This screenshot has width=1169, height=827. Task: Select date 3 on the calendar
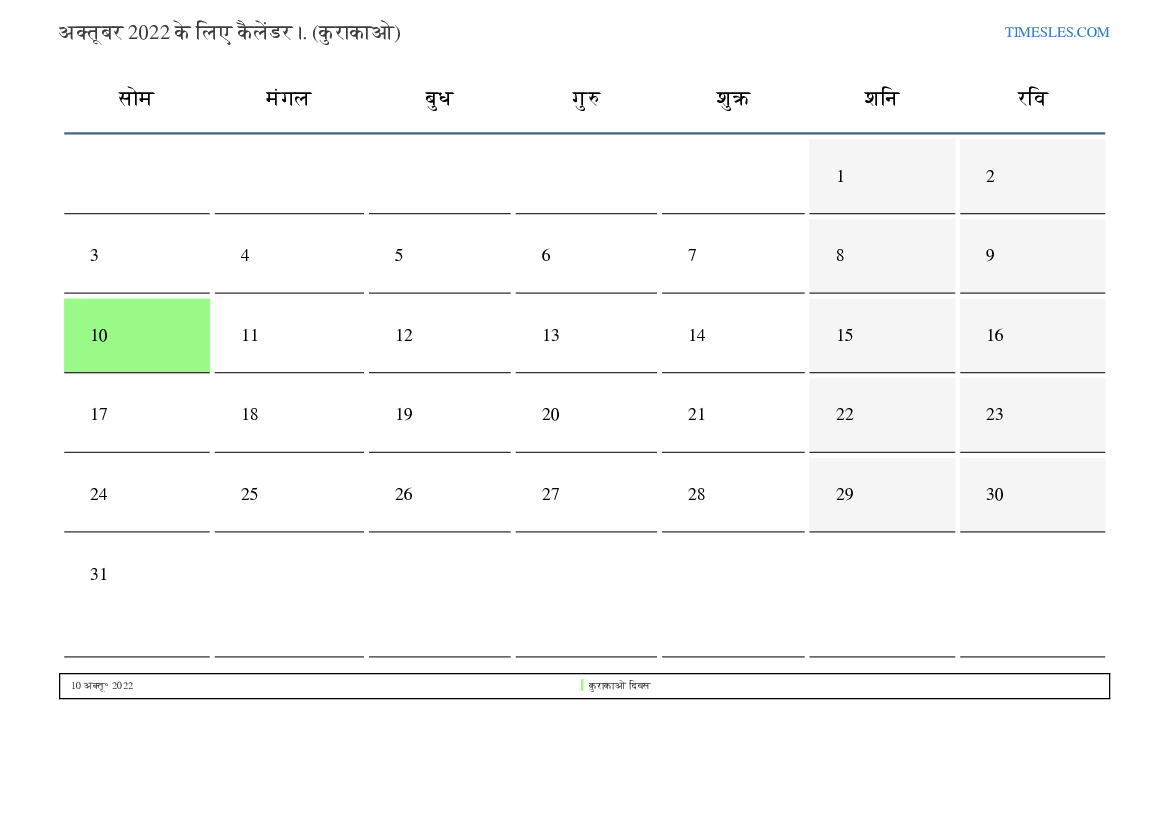pyautogui.click(x=136, y=256)
